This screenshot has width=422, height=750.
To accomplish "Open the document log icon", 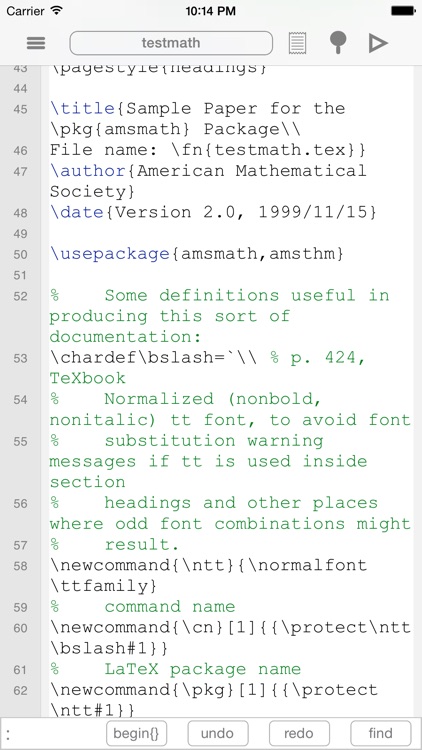I will click(298, 43).
